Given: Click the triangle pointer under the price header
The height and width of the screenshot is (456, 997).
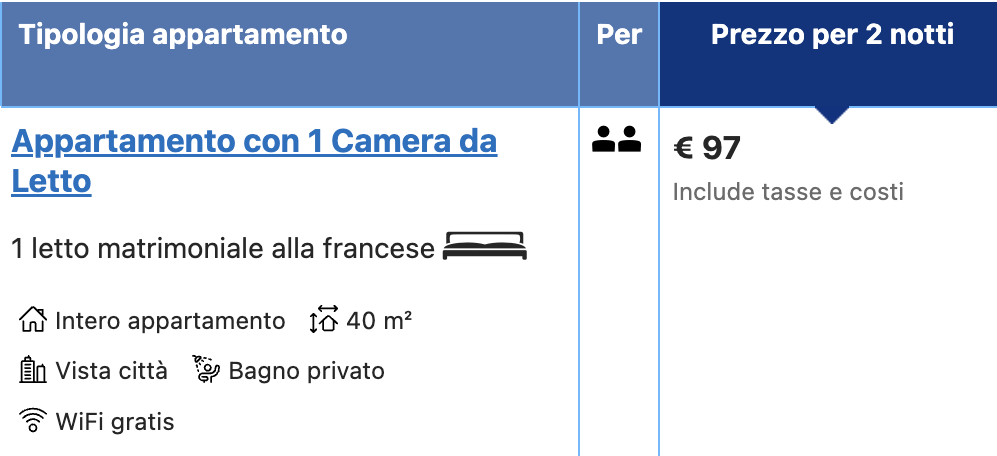Looking at the screenshot, I should 831,114.
